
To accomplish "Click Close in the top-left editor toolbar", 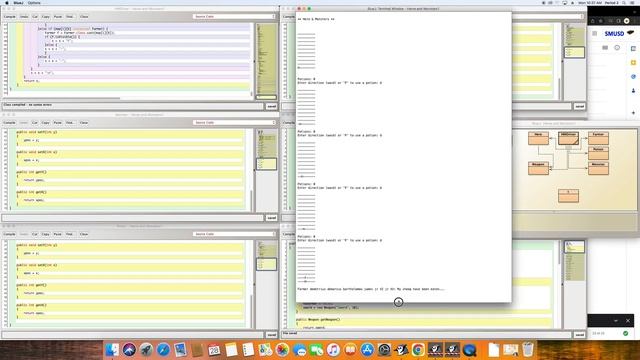I will click(84, 17).
